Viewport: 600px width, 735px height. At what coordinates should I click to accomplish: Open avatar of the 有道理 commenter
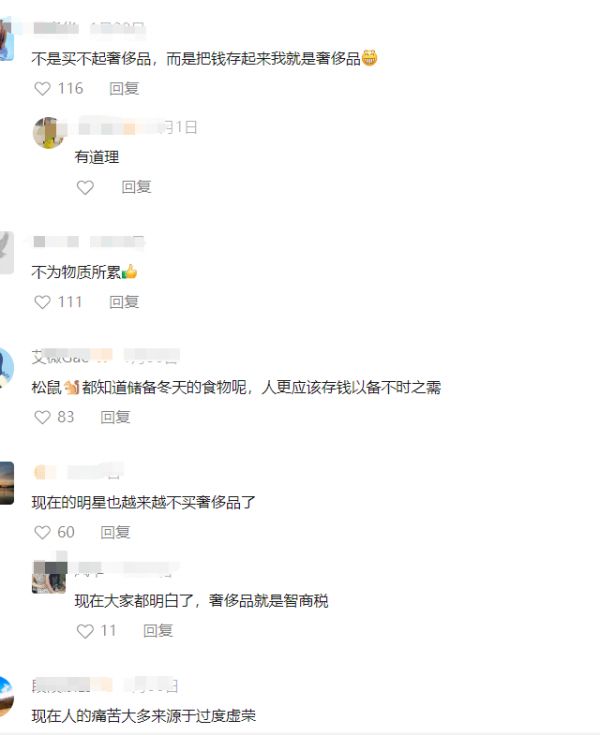[x=48, y=133]
